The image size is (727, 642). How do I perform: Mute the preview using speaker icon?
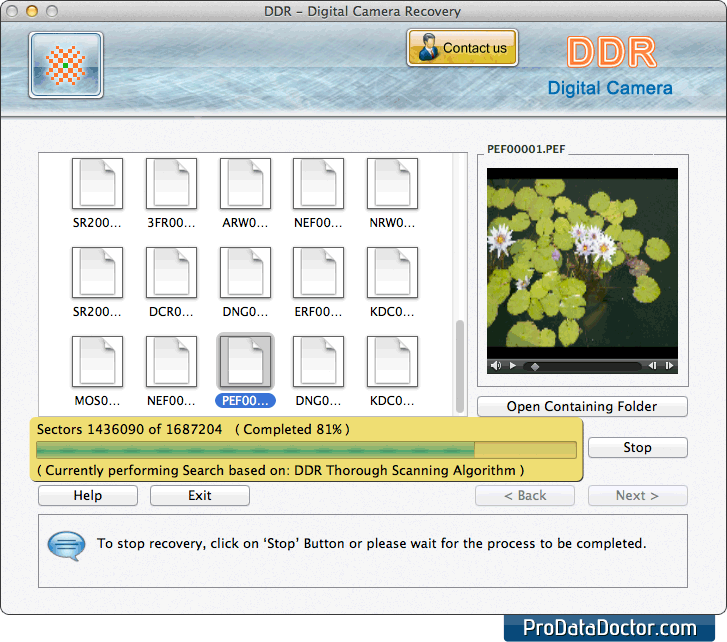coord(496,366)
